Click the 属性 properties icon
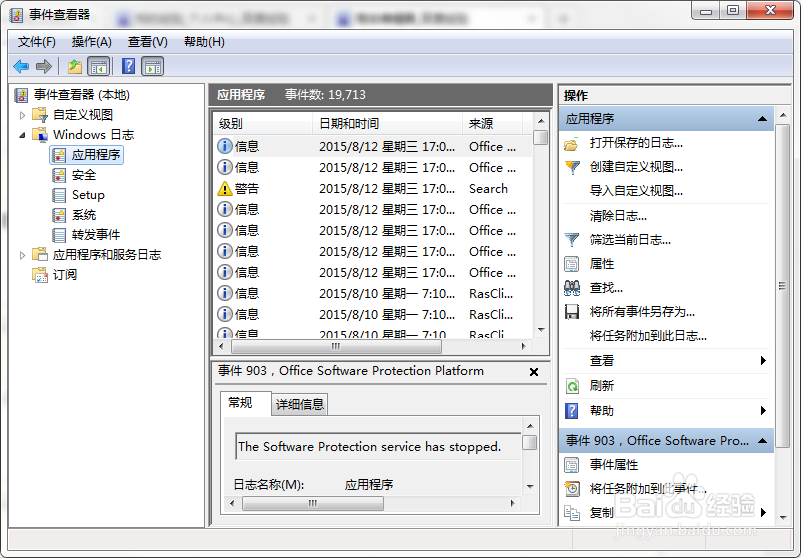Screen dimensions: 801x558 (x=572, y=264)
